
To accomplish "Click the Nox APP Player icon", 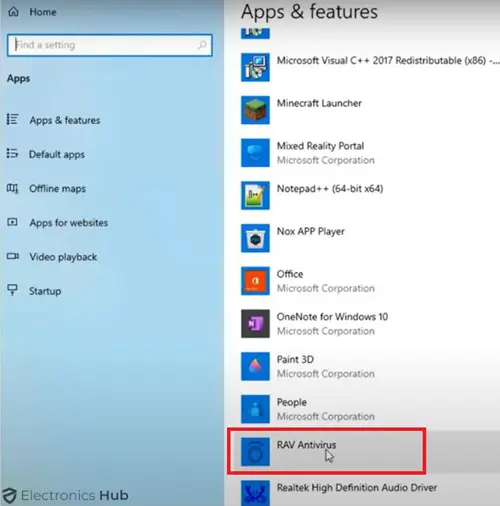I will point(255,238).
